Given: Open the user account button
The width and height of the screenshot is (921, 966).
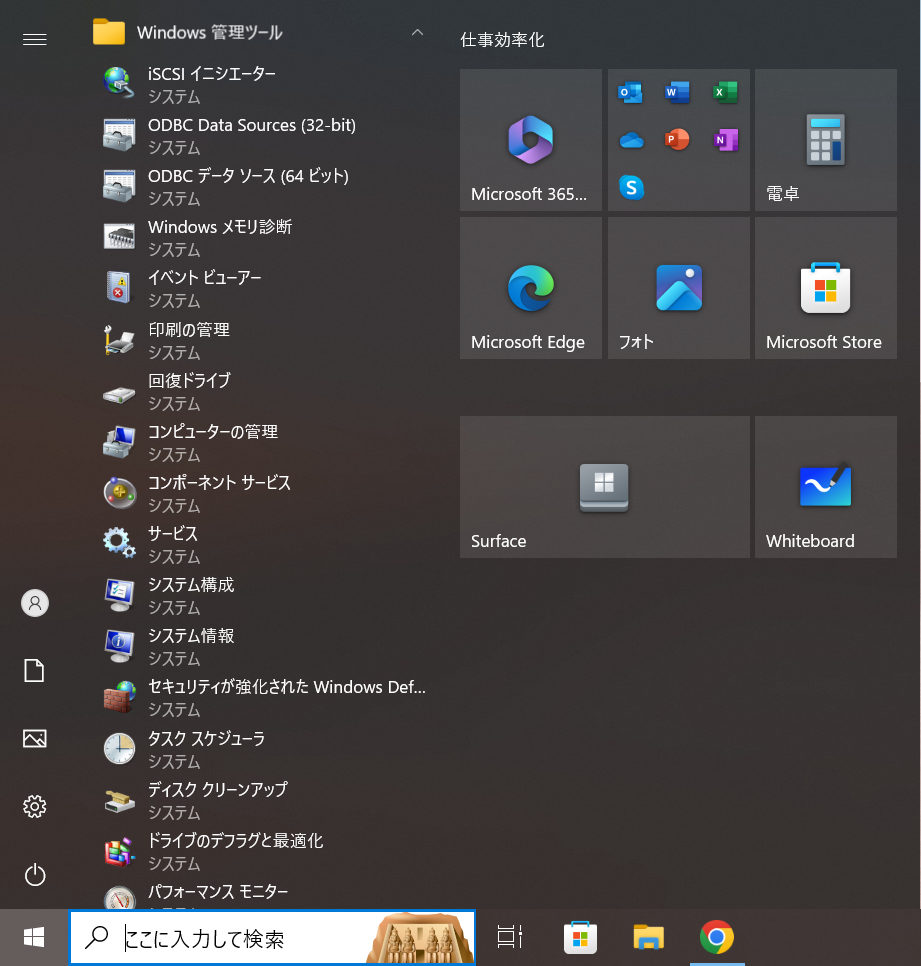Looking at the screenshot, I should [x=35, y=603].
